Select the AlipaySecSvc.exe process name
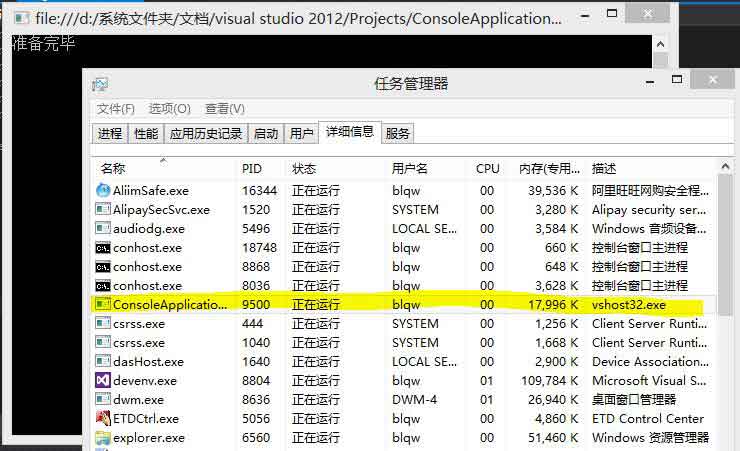The height and width of the screenshot is (451, 740). (161, 209)
